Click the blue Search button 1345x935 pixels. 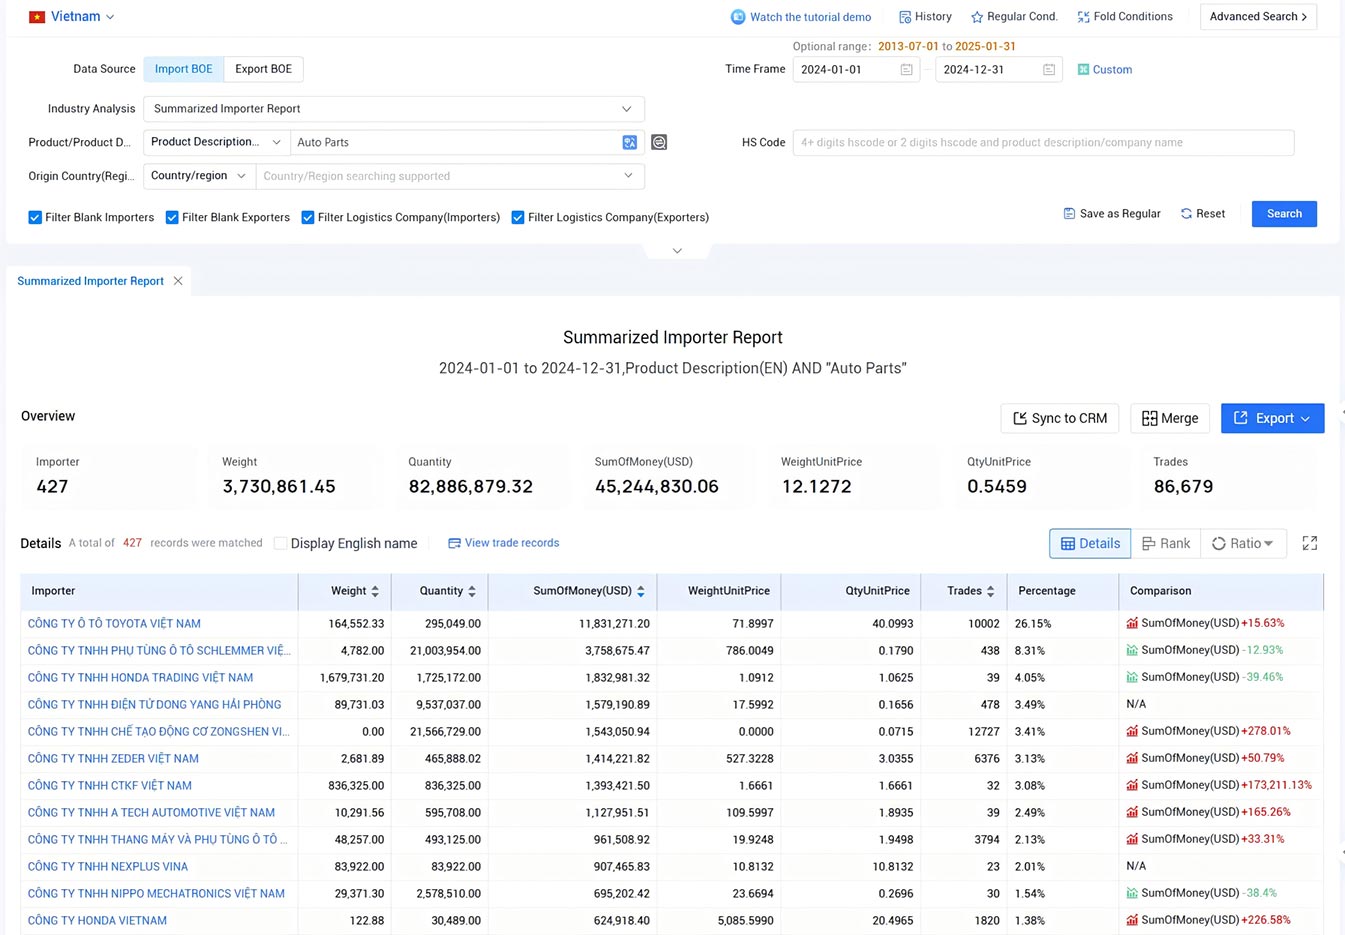tap(1284, 214)
